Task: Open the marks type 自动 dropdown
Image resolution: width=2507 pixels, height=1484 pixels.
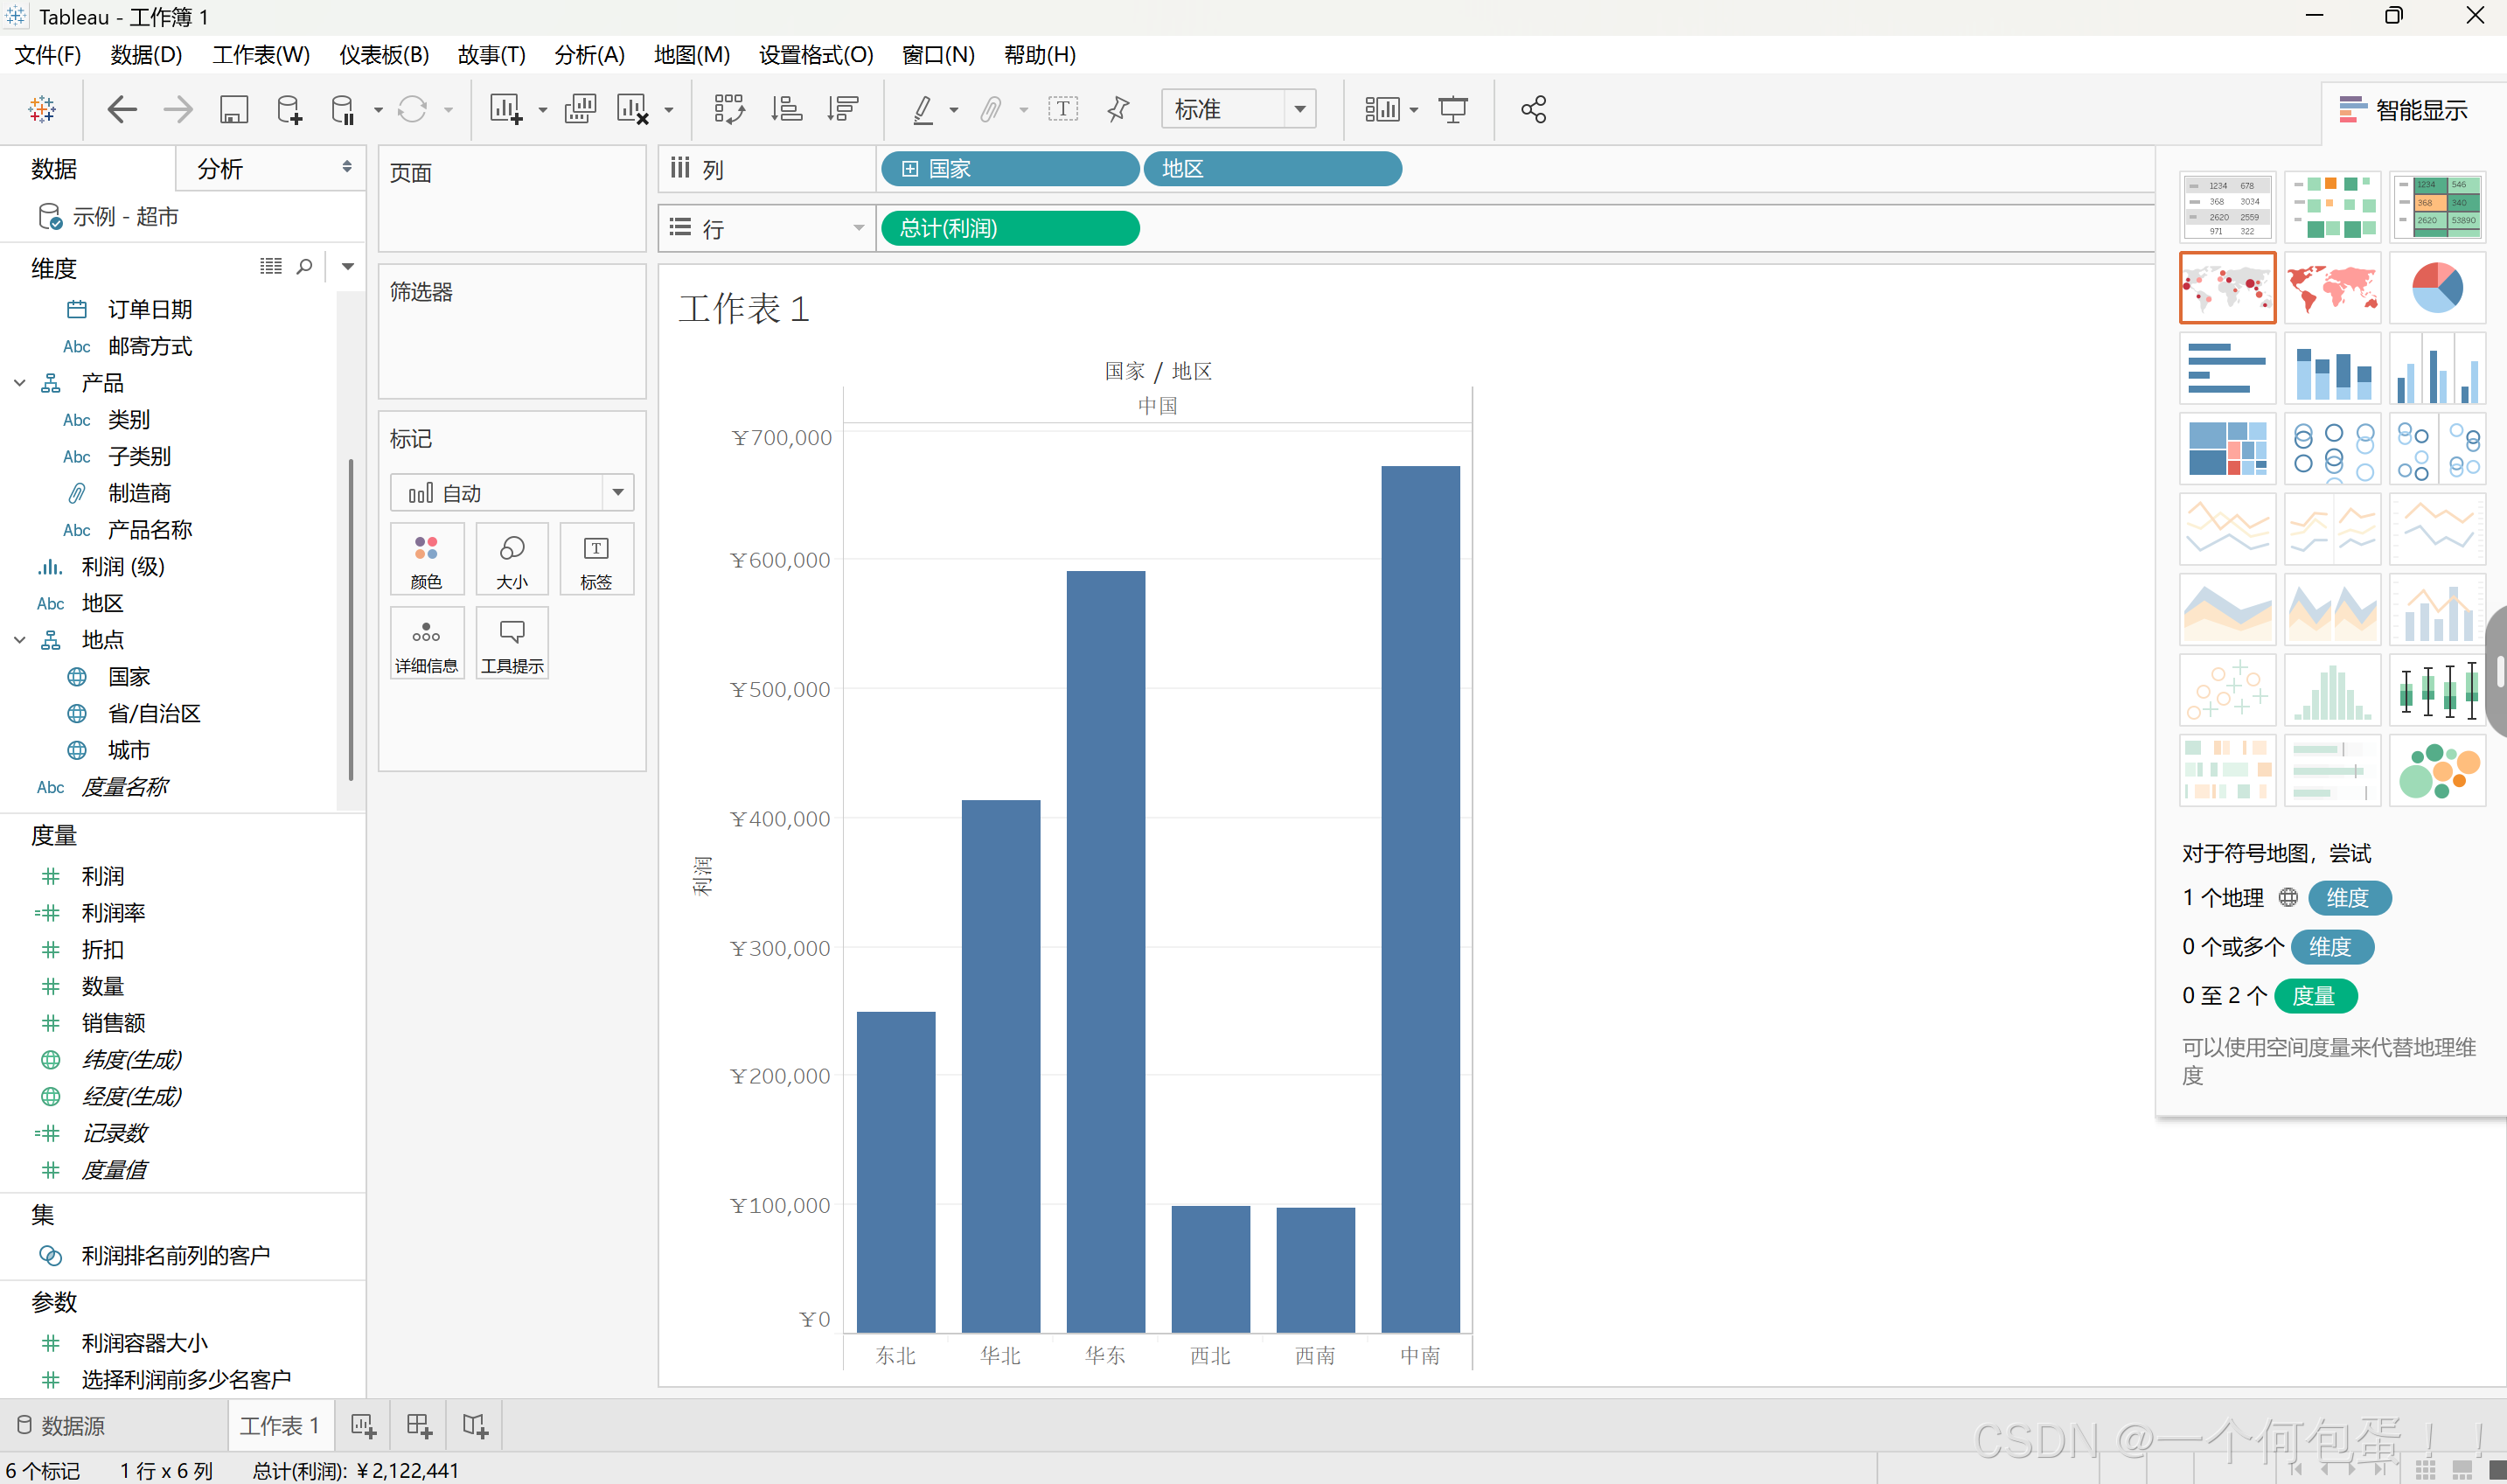Action: click(x=617, y=492)
